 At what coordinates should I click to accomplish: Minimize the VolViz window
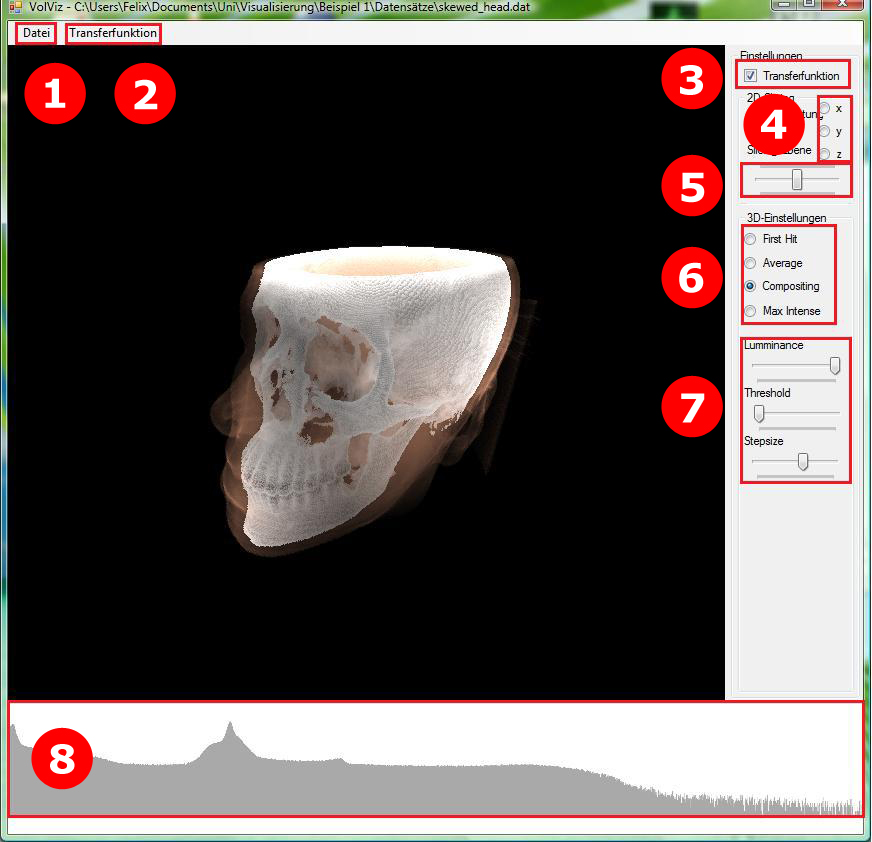[x=785, y=4]
